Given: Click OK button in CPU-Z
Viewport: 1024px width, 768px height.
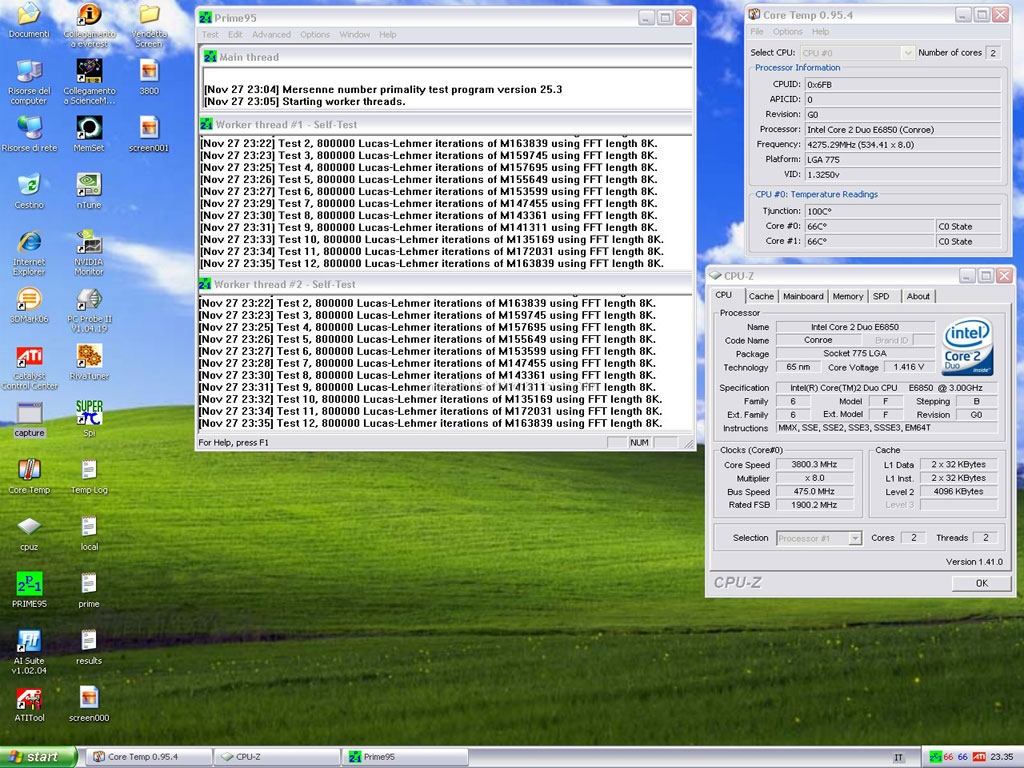Looking at the screenshot, I should [x=982, y=583].
